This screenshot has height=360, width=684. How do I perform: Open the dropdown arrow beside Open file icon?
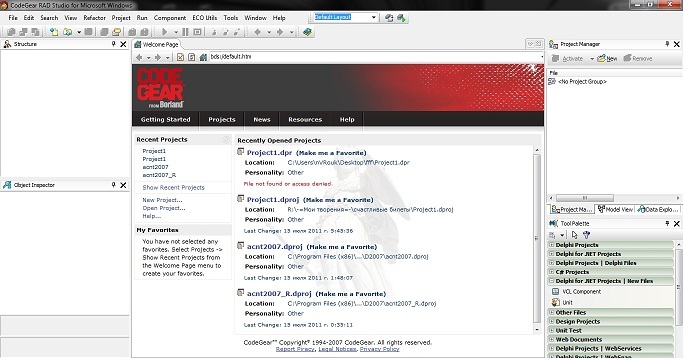click(79, 32)
